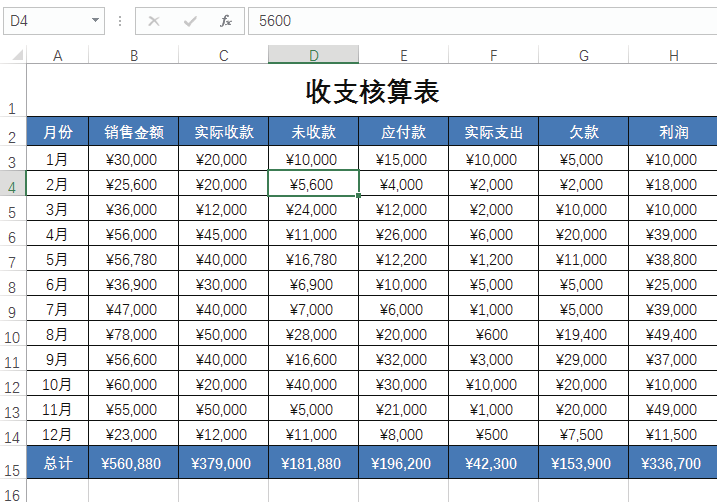Click total cell ¥153,900
Screen dimensions: 717x502
584,463
